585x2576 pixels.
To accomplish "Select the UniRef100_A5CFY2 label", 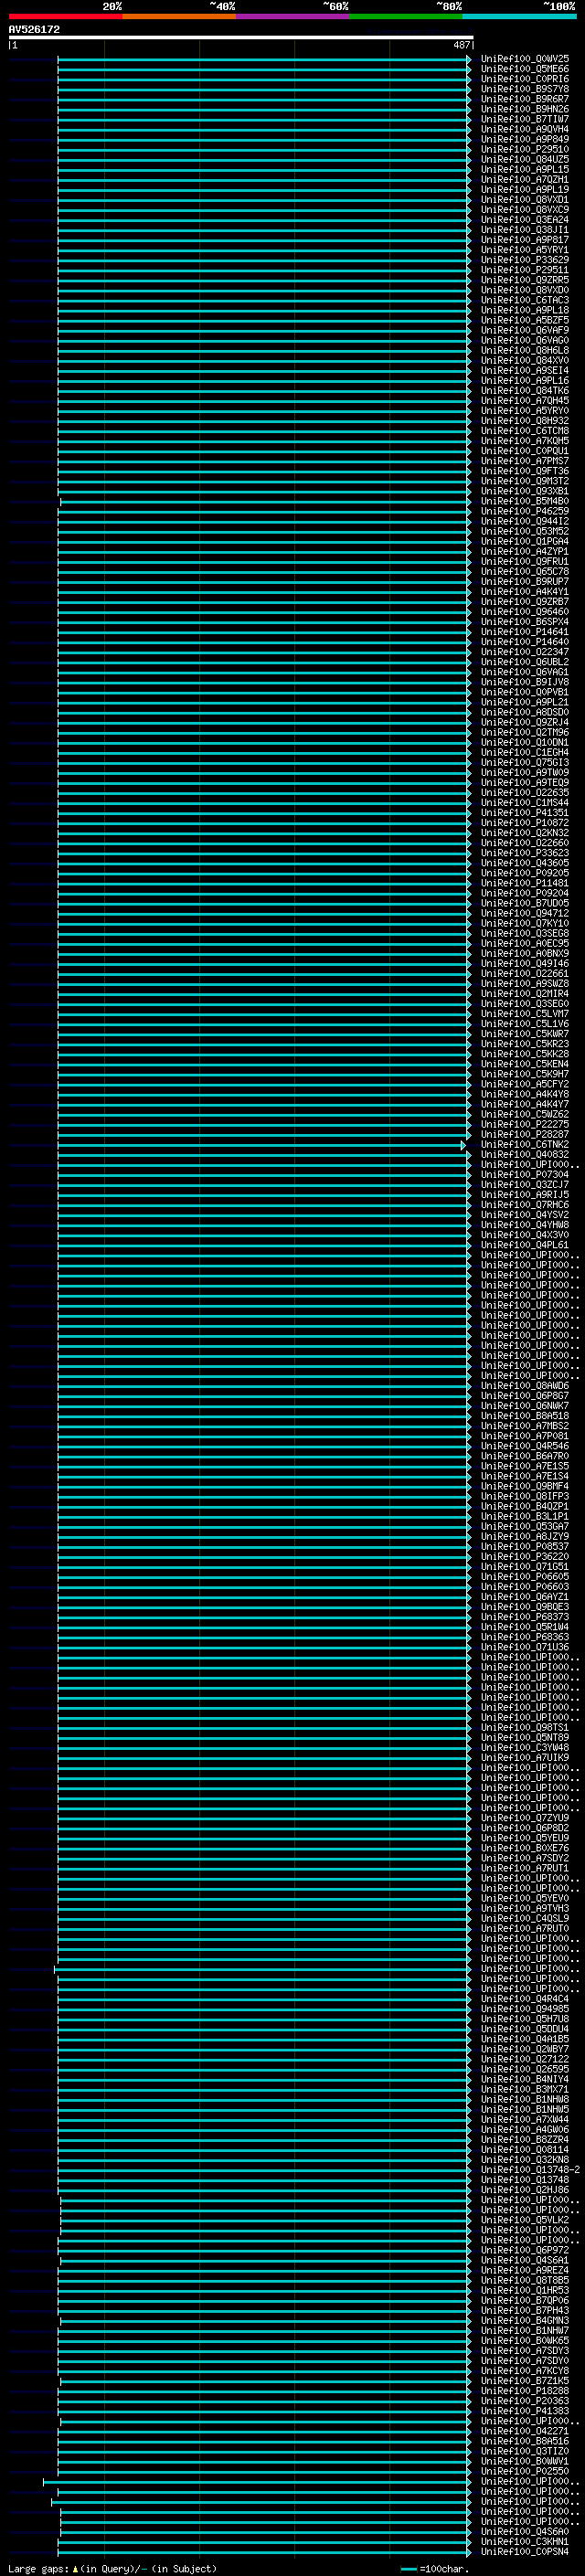I will (525, 1084).
